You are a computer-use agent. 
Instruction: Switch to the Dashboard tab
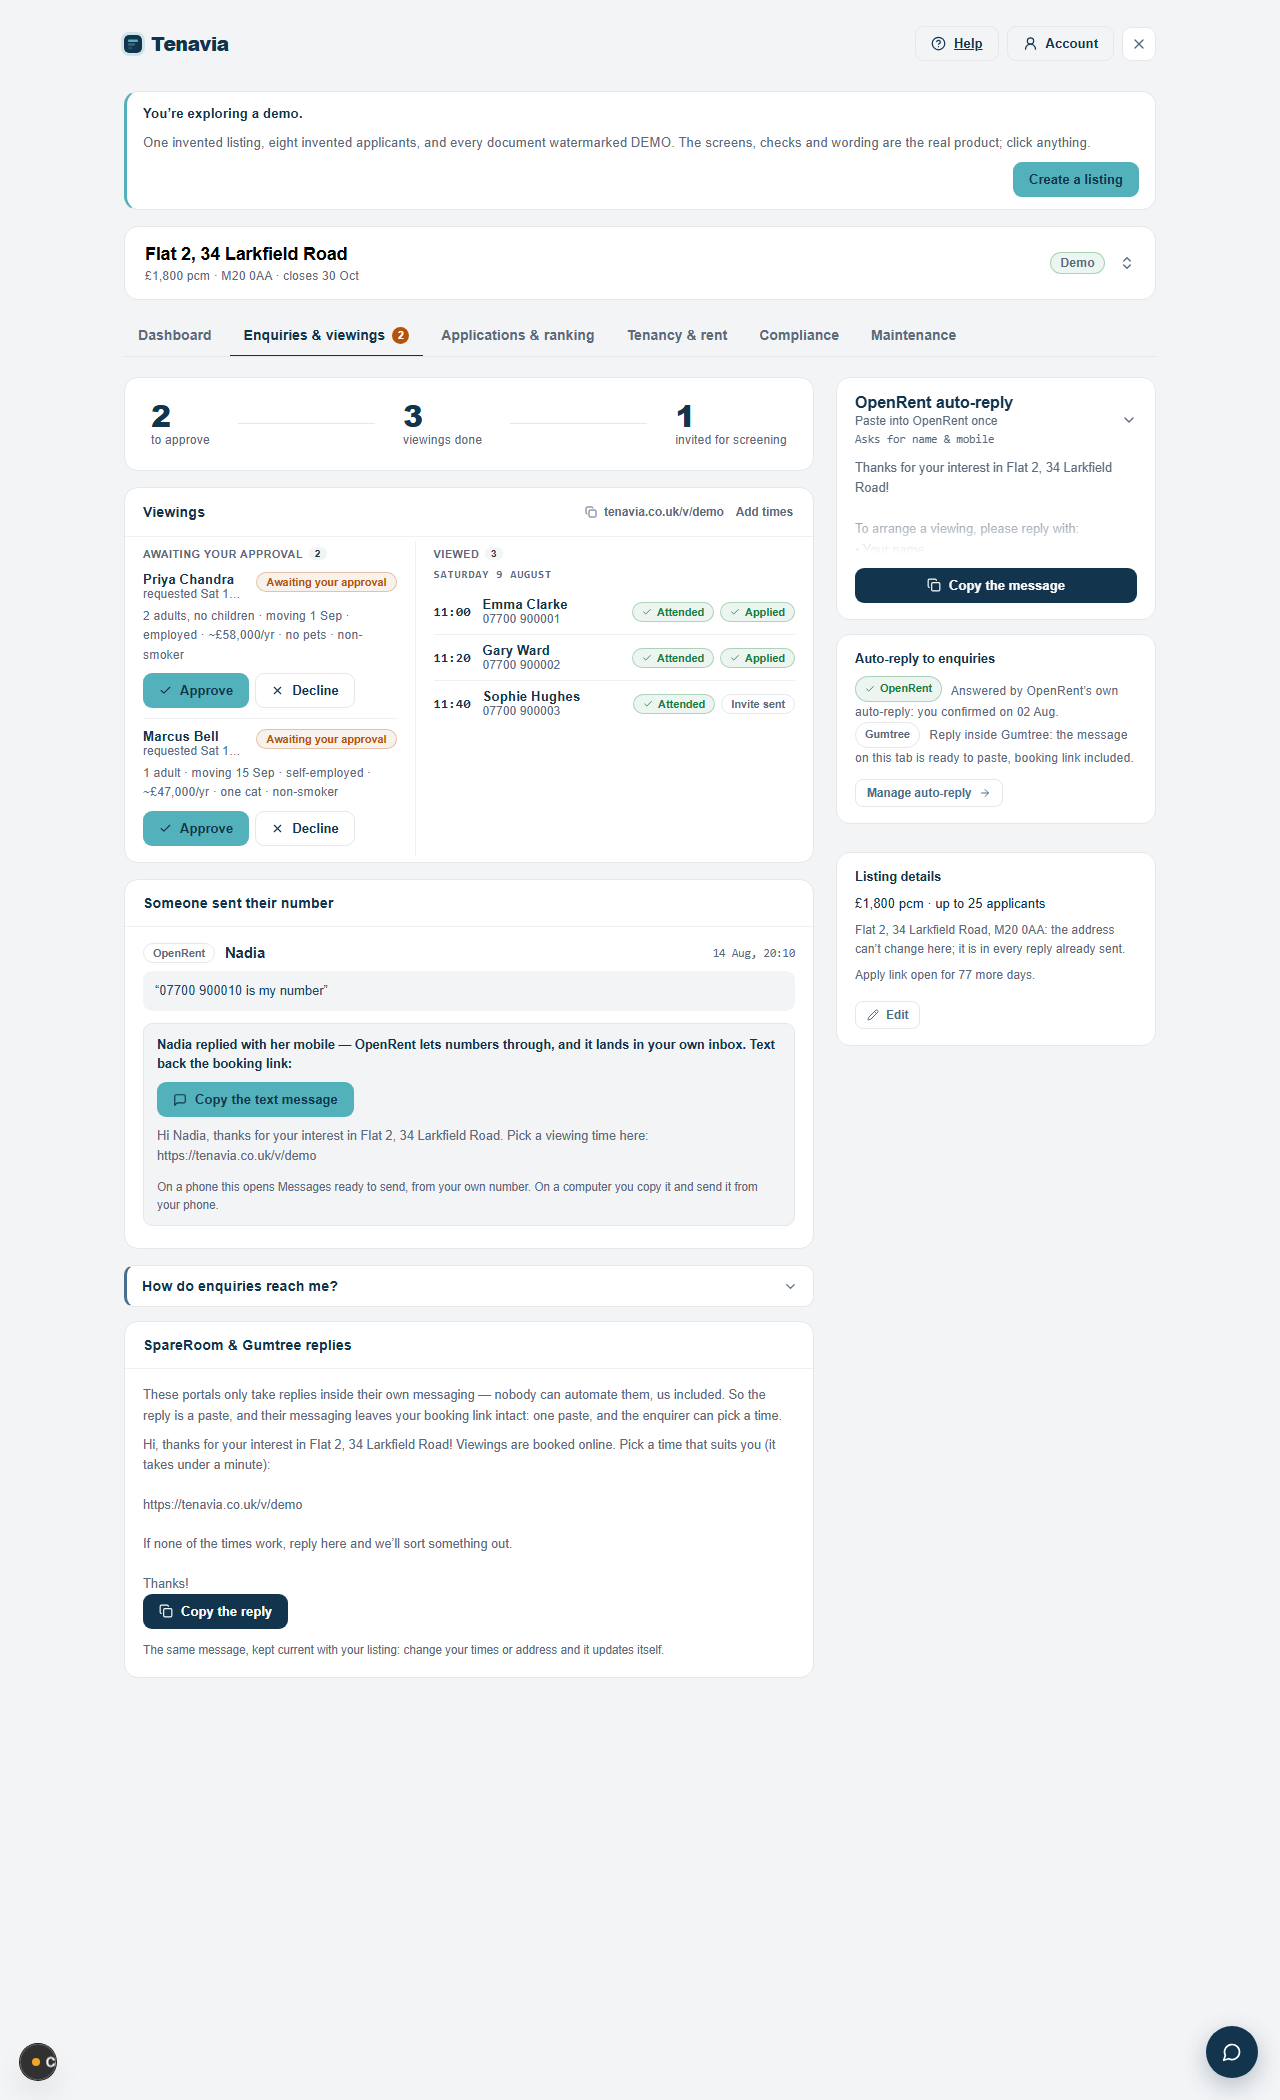tap(175, 336)
